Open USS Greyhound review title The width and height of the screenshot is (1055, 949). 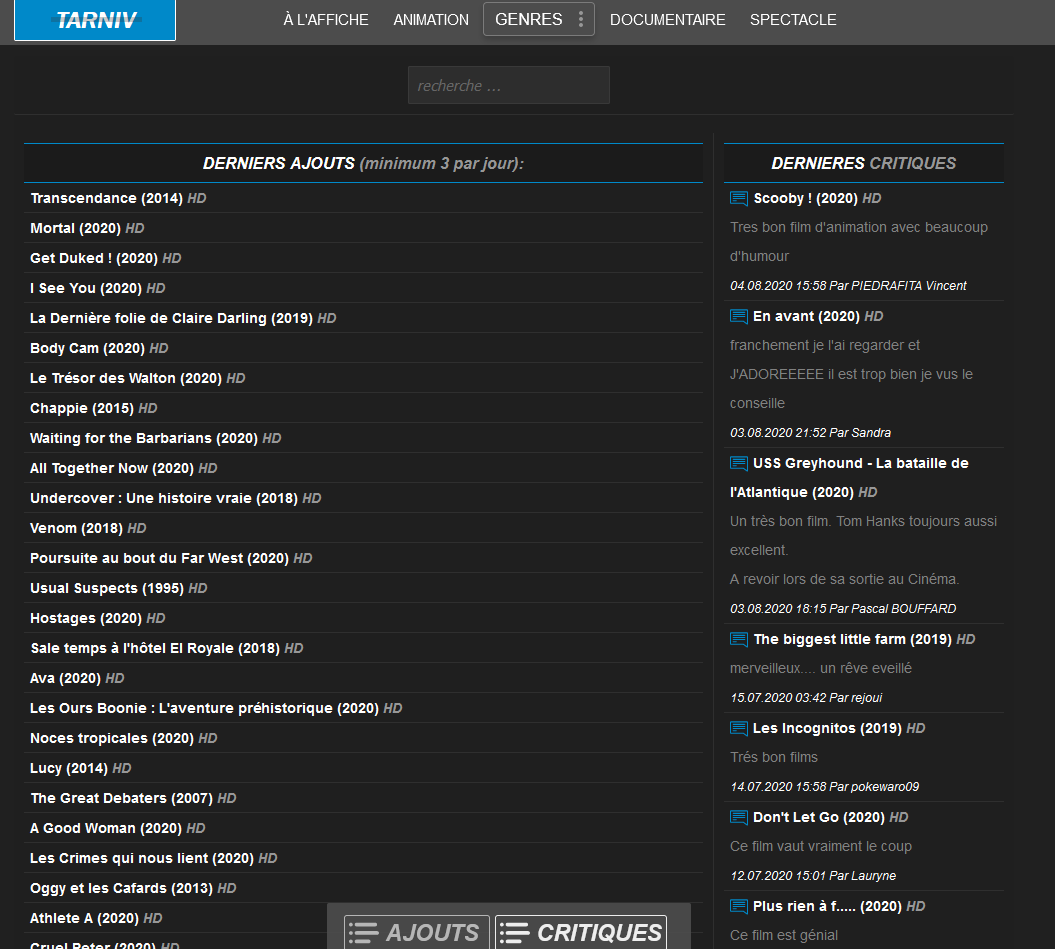(x=849, y=478)
